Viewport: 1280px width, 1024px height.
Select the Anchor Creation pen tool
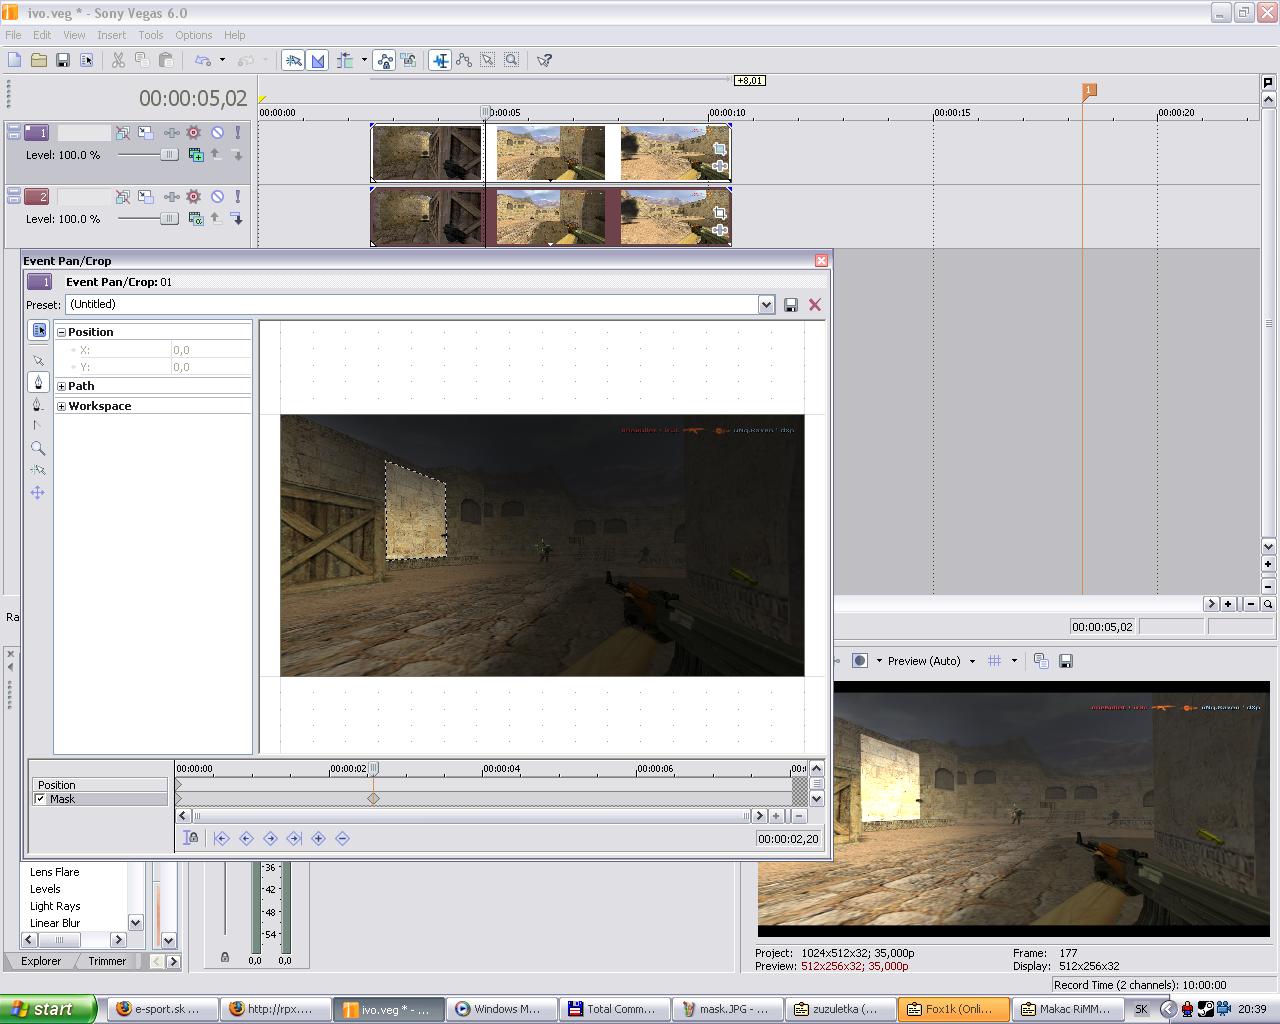[38, 382]
